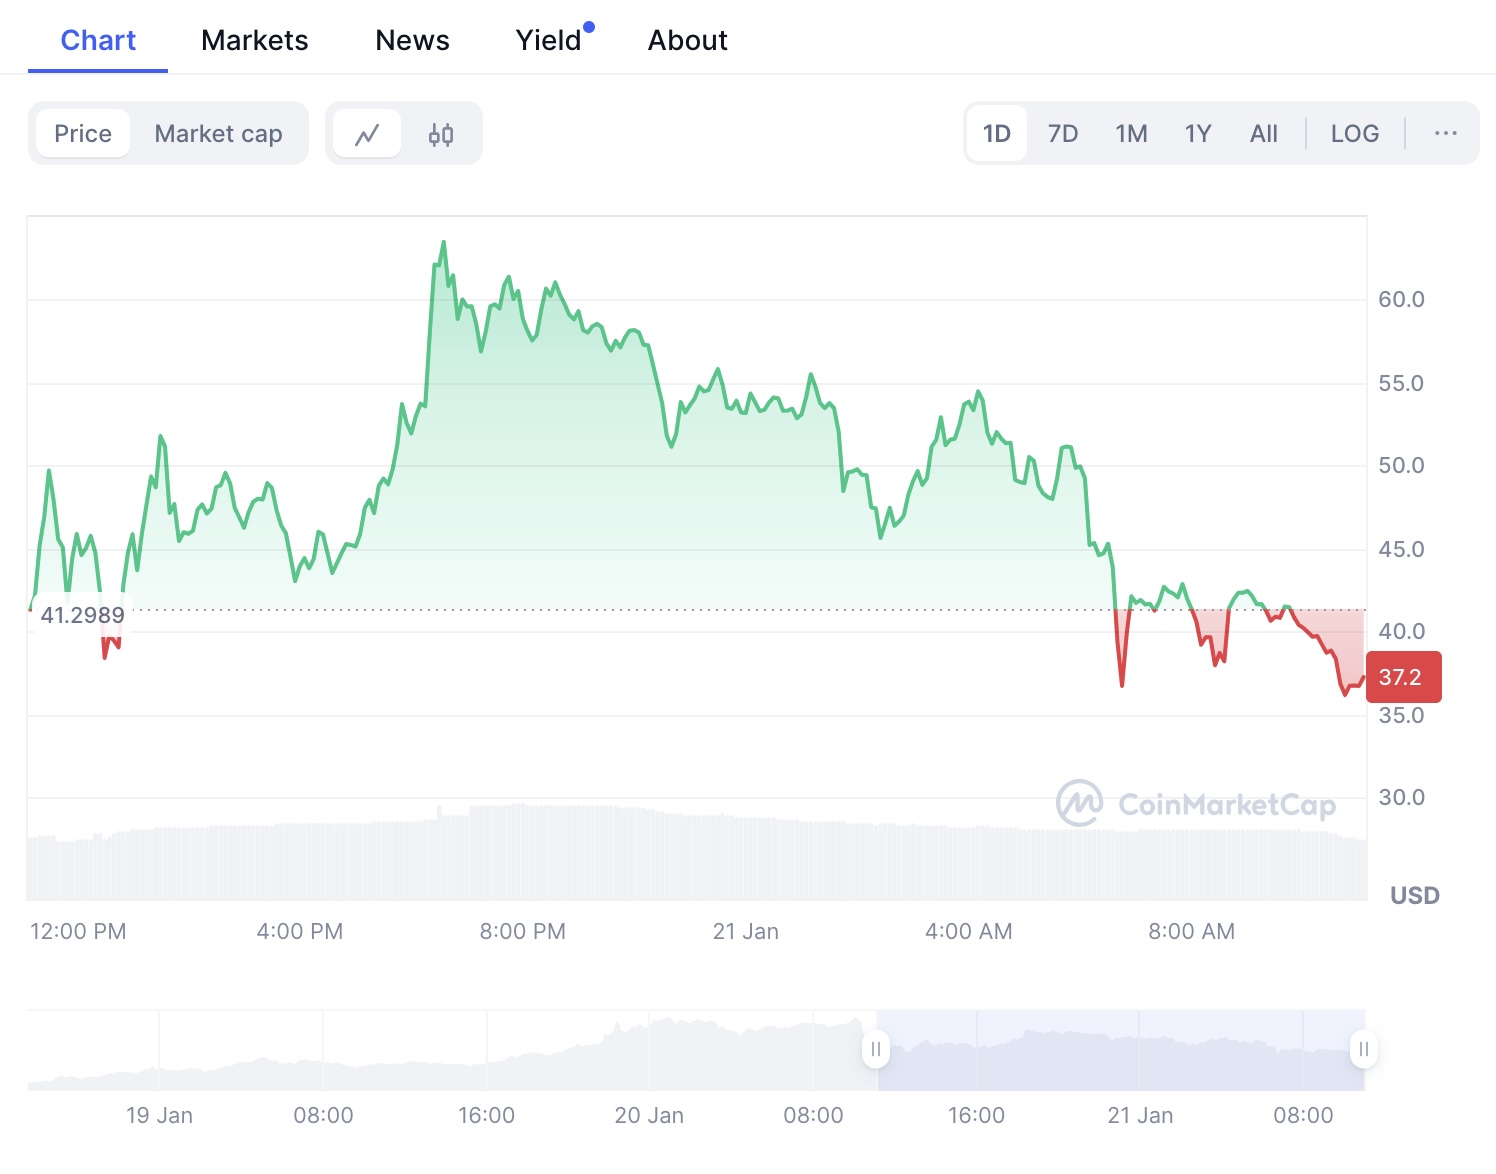Grab the left range selector handle
The image size is (1496, 1174).
876,1049
